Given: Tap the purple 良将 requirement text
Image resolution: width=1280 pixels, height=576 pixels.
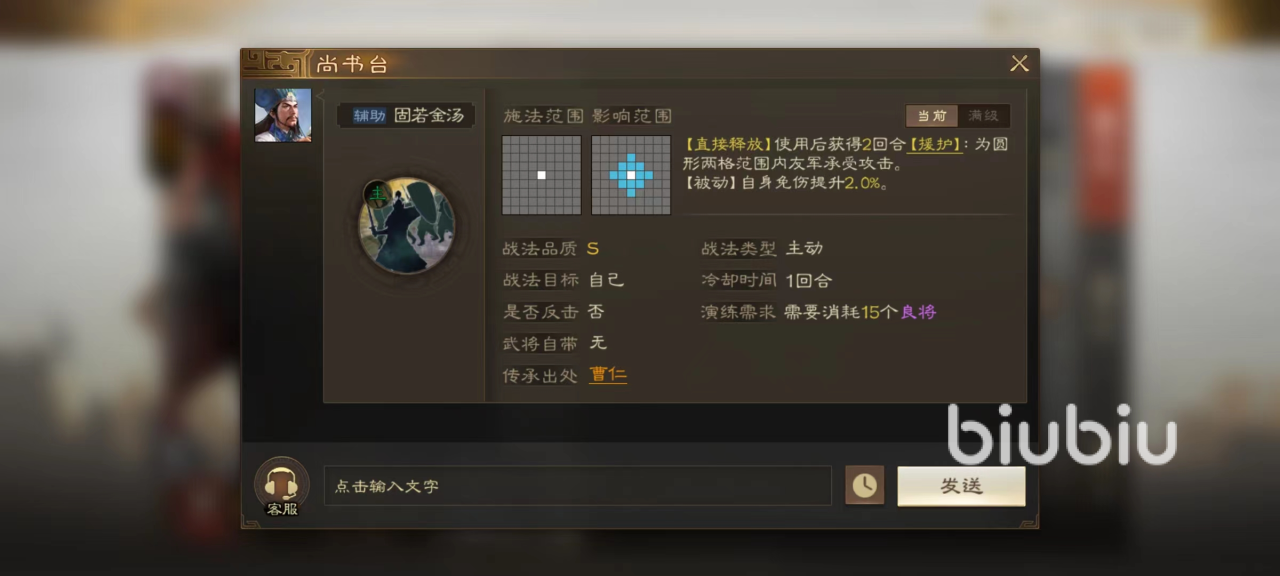Looking at the screenshot, I should 918,312.
